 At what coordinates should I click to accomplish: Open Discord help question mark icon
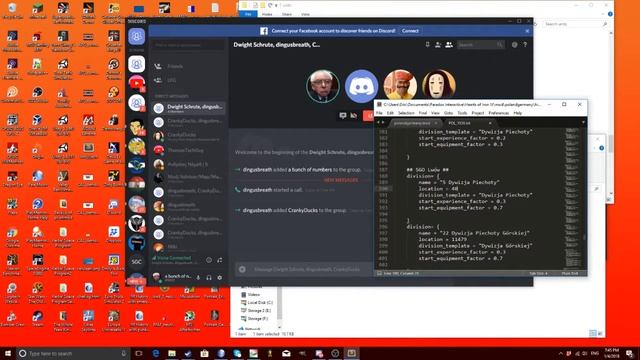(x=525, y=44)
